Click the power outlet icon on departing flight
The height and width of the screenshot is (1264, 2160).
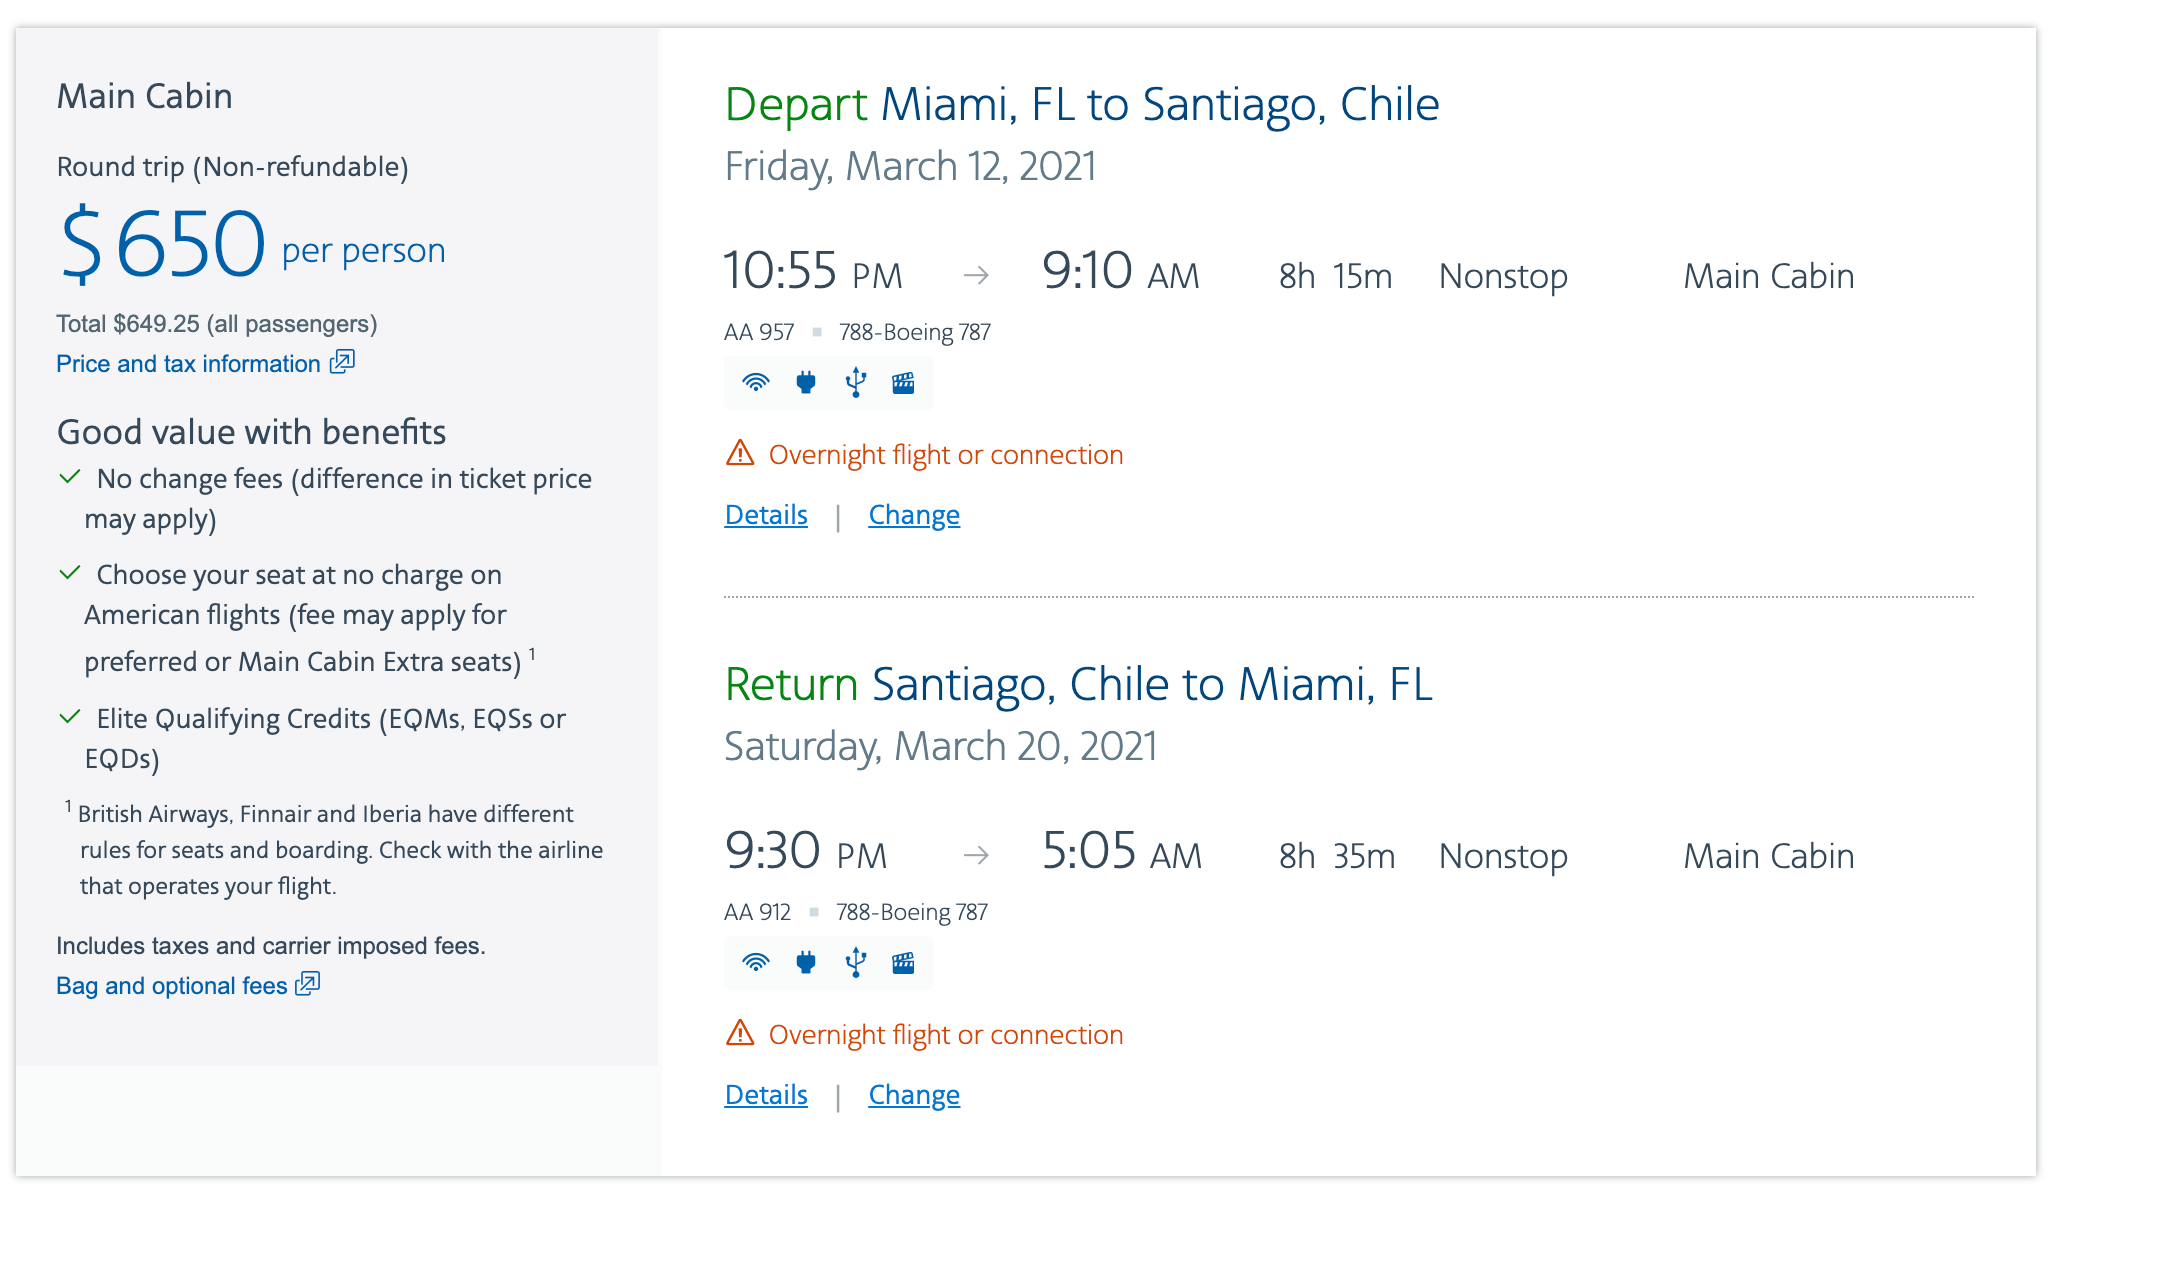806,382
